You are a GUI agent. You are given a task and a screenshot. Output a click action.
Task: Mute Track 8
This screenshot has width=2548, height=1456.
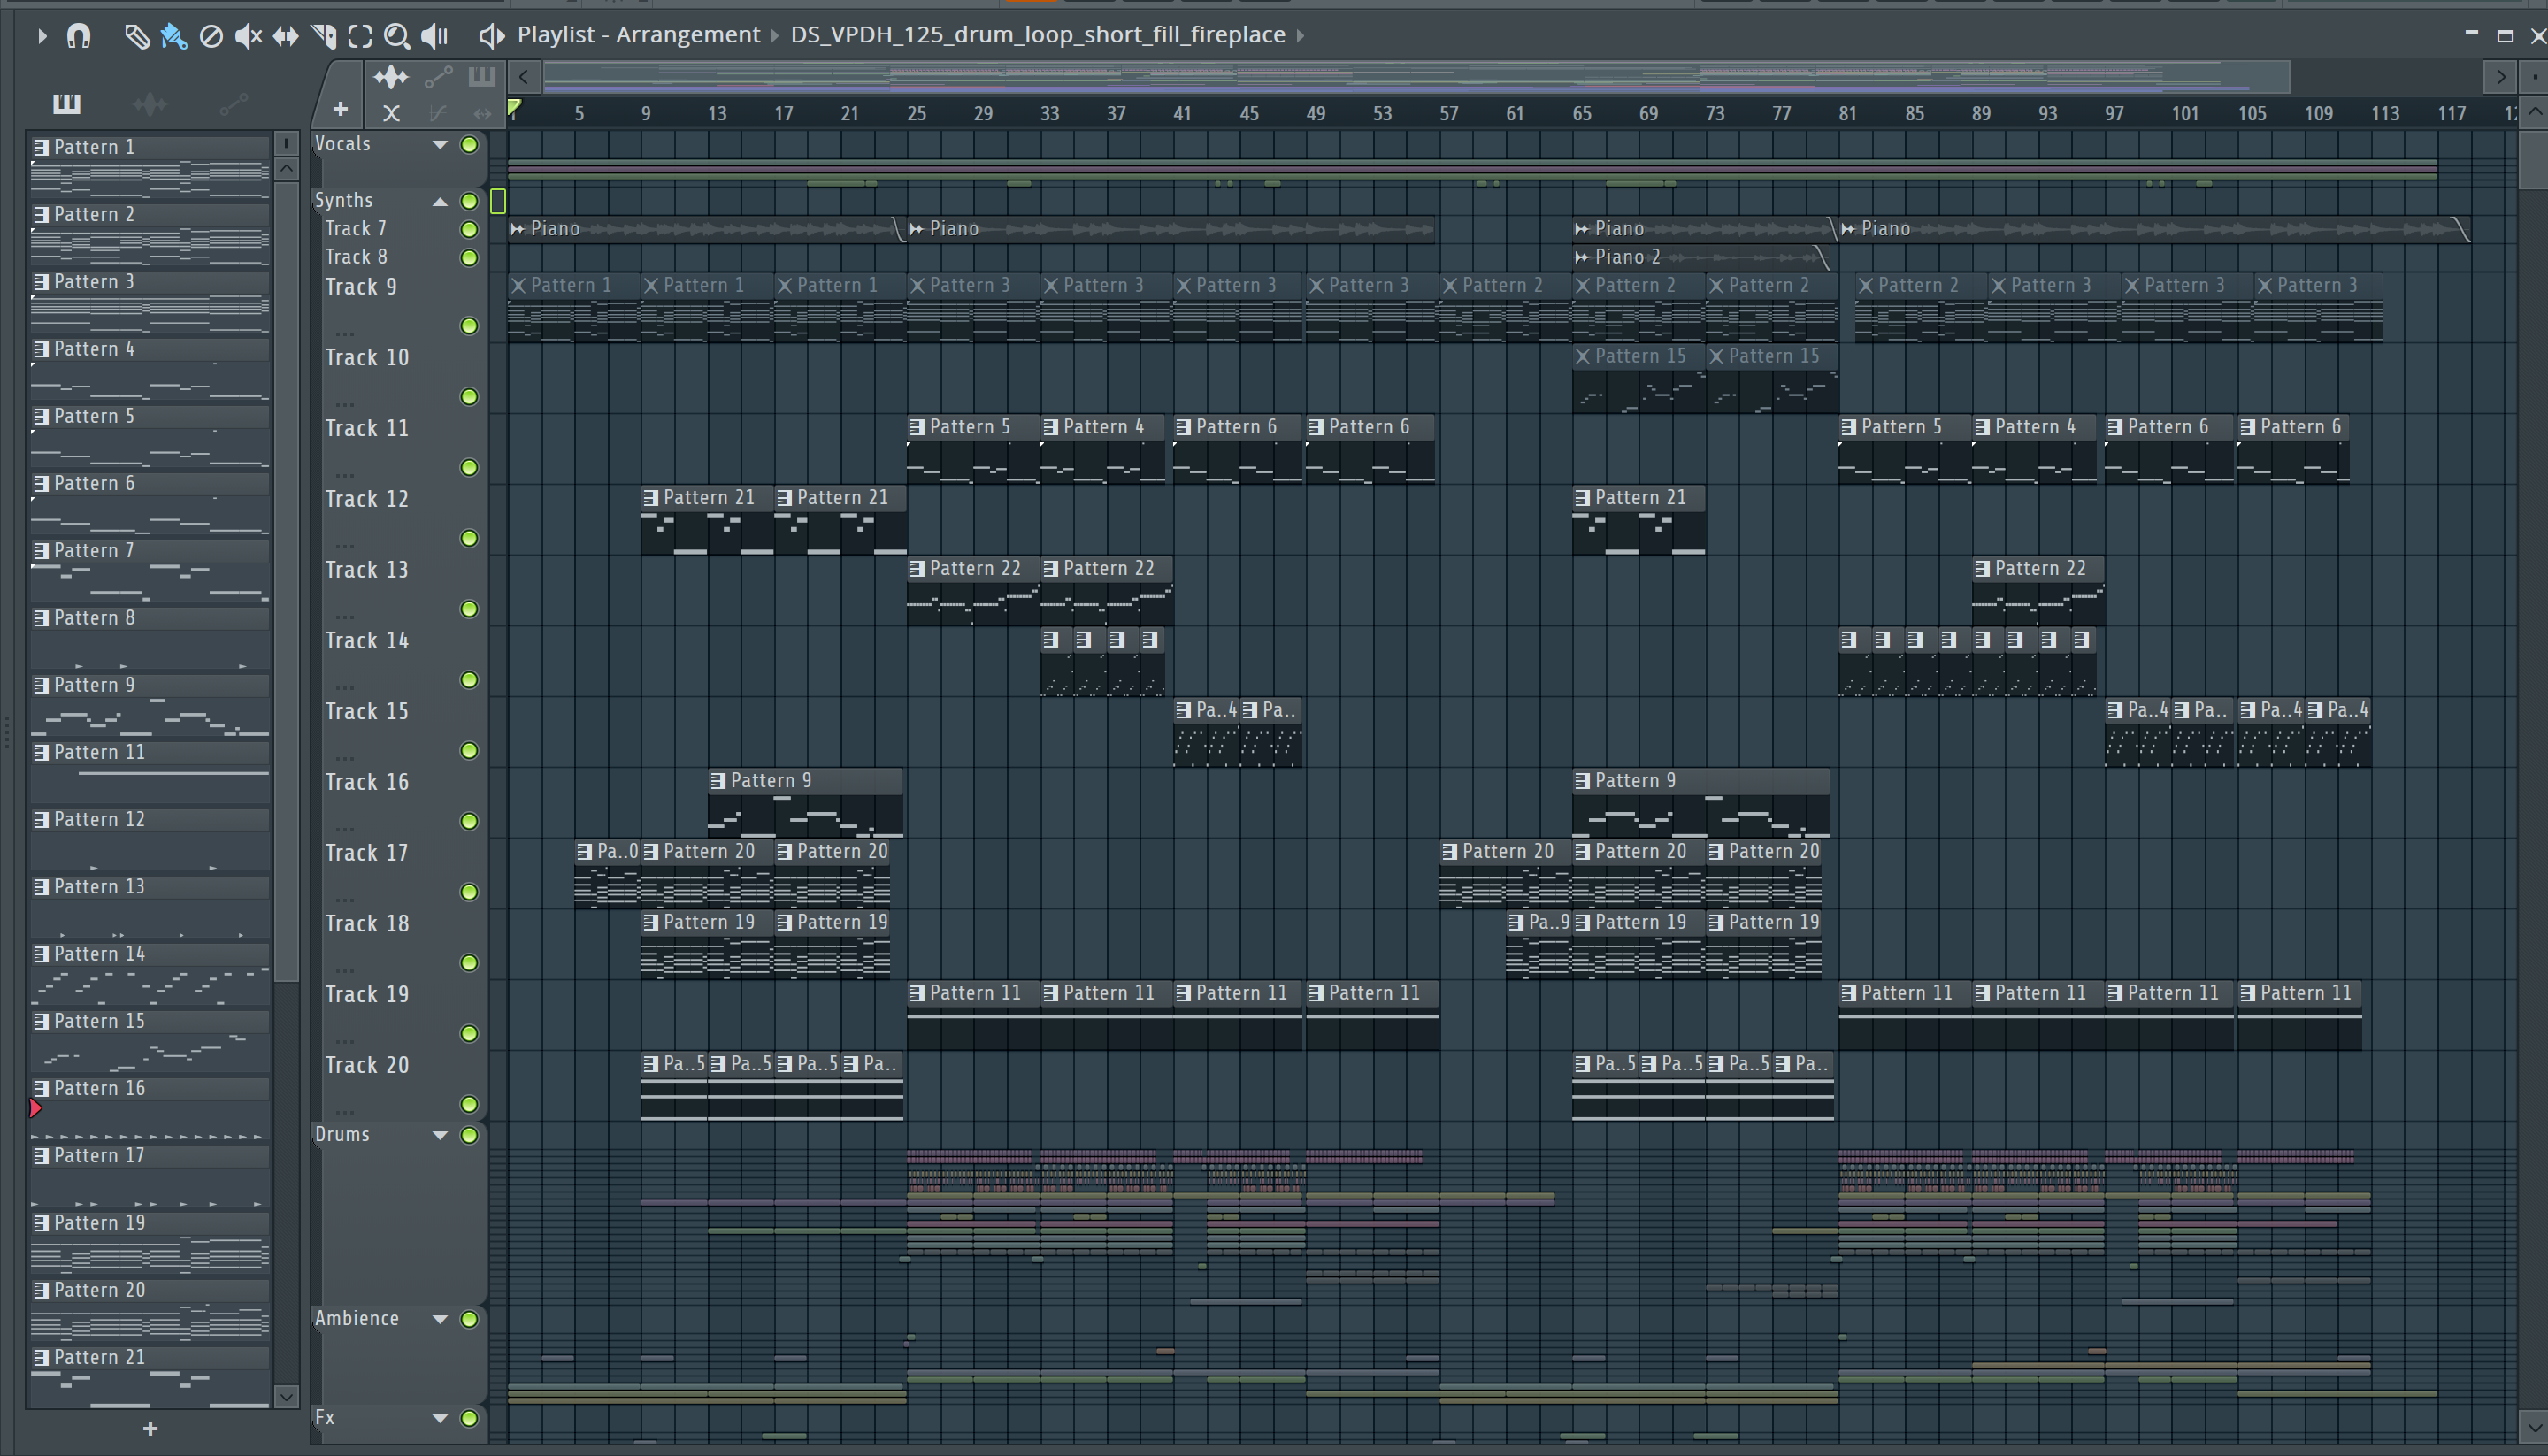point(469,258)
